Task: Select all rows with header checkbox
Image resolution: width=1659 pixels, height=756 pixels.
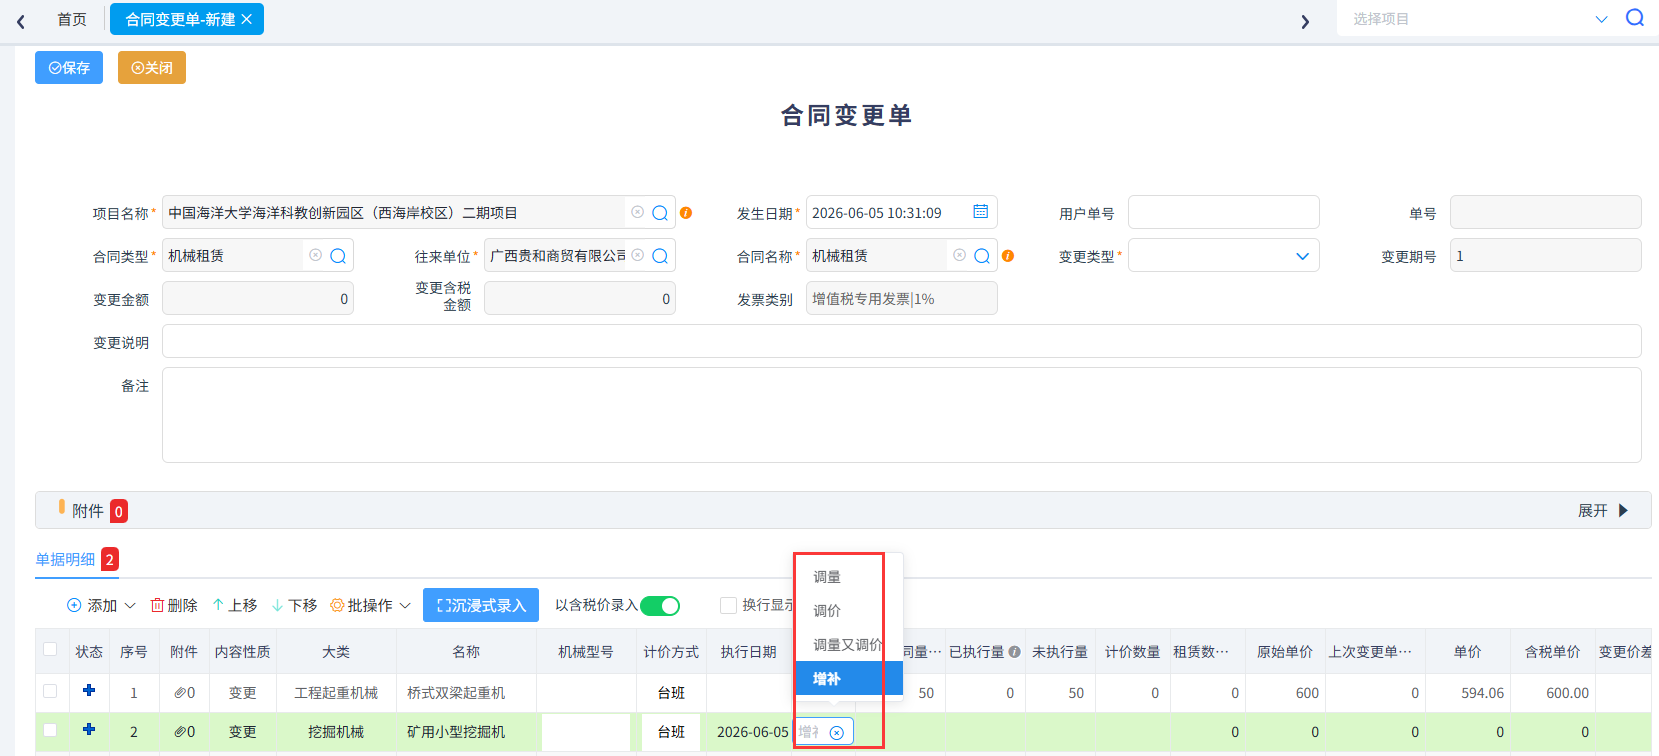Action: point(50,650)
